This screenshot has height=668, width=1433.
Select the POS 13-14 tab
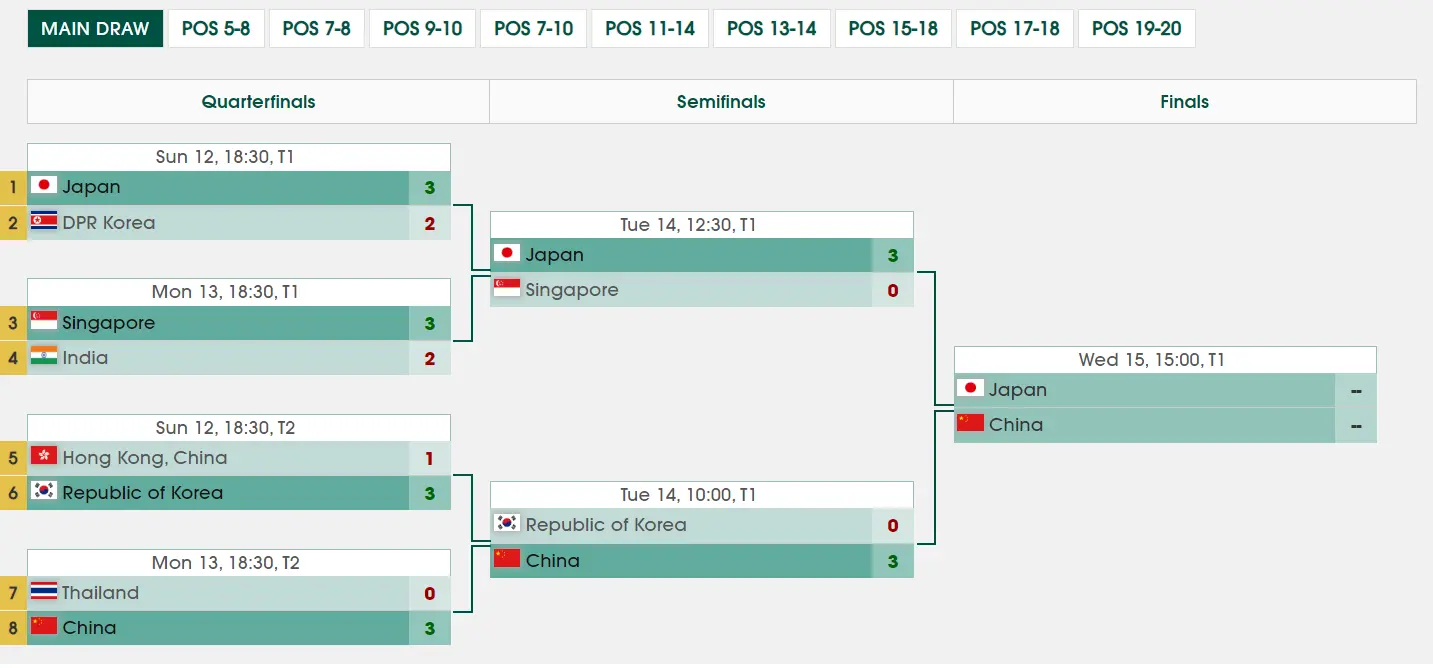772,29
